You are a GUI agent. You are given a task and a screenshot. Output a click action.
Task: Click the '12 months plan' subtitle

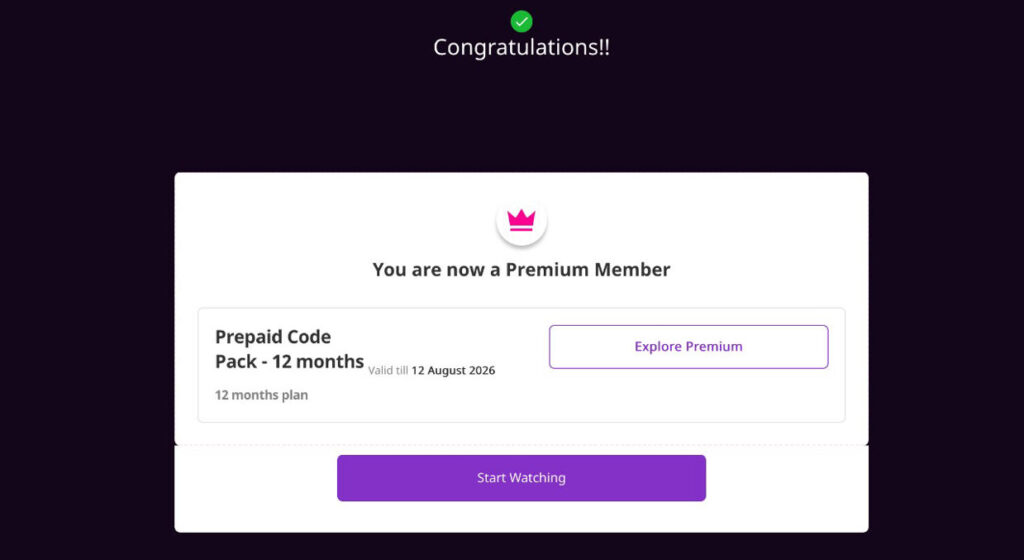tap(261, 395)
